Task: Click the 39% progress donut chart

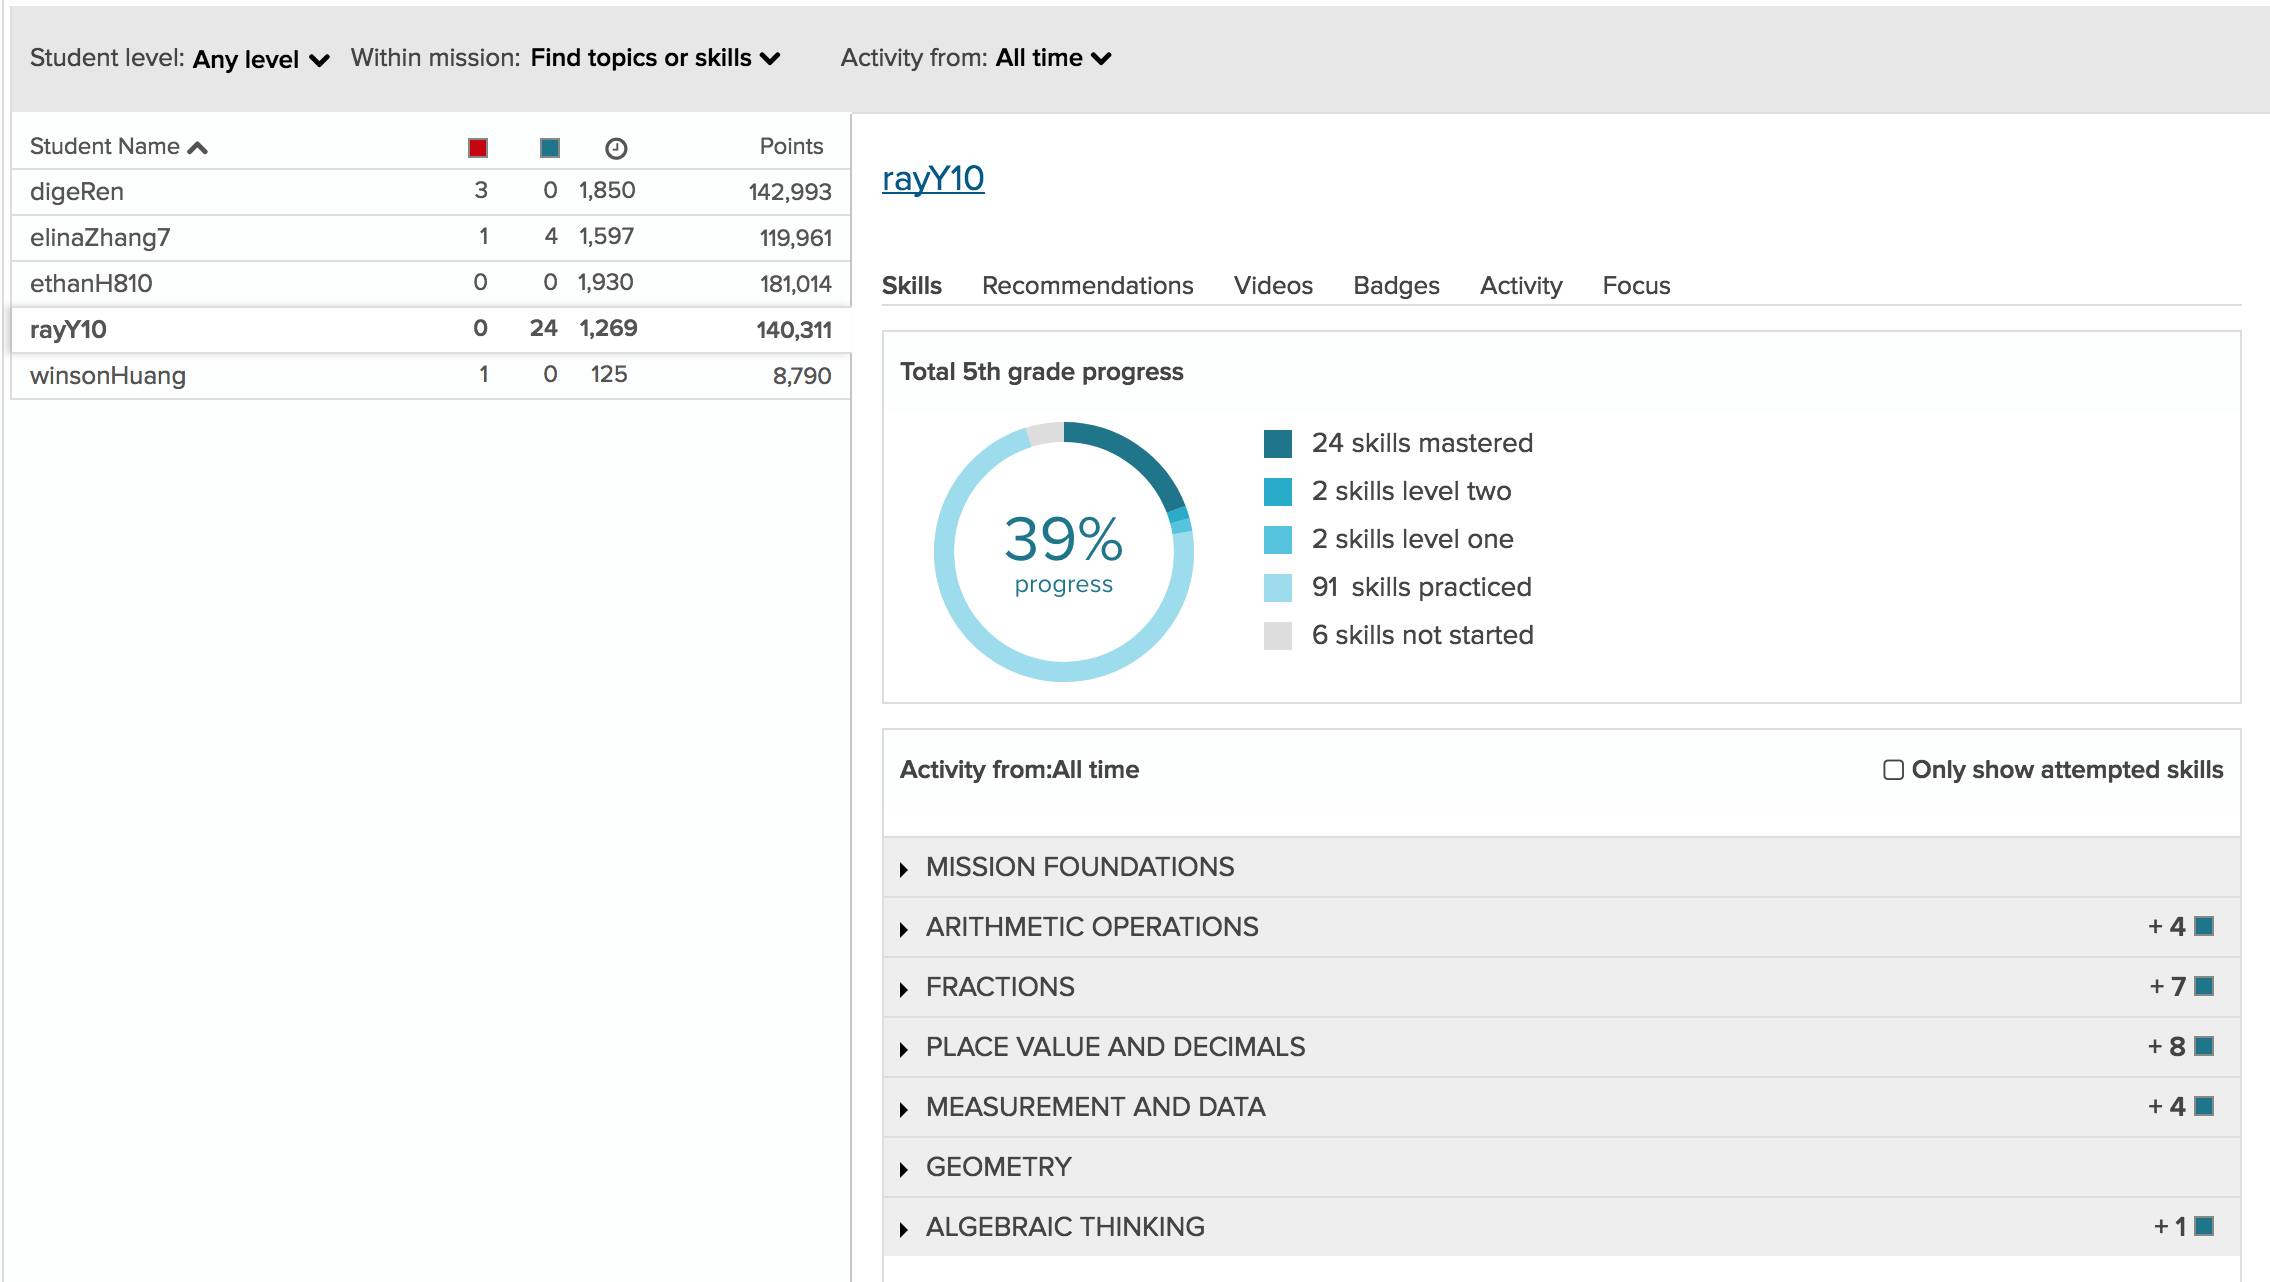Action: tap(1064, 552)
